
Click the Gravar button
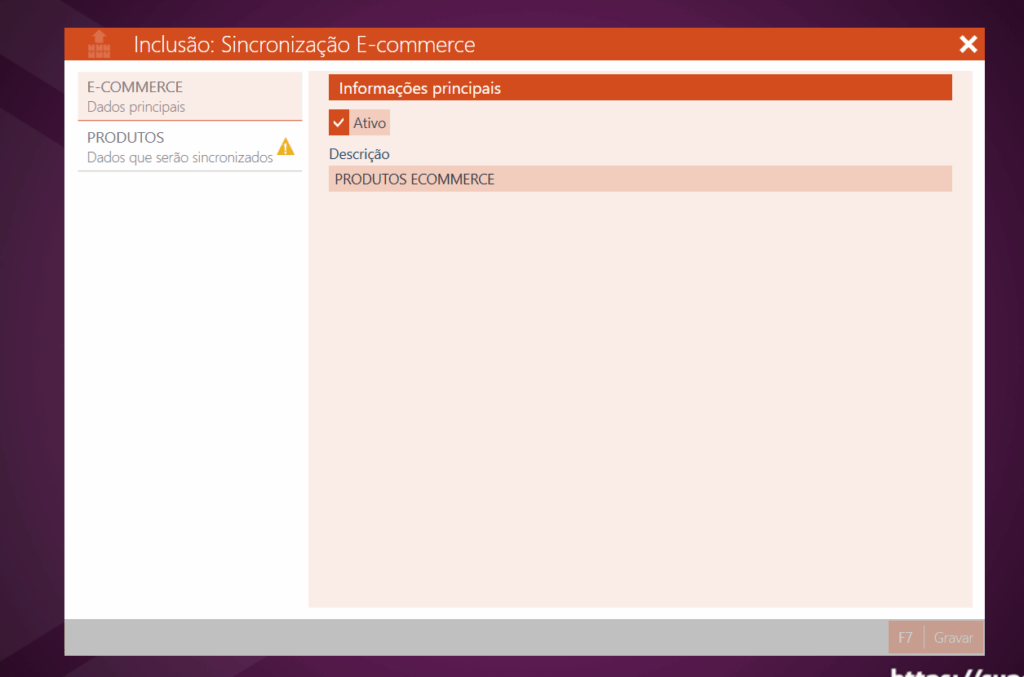coord(953,637)
